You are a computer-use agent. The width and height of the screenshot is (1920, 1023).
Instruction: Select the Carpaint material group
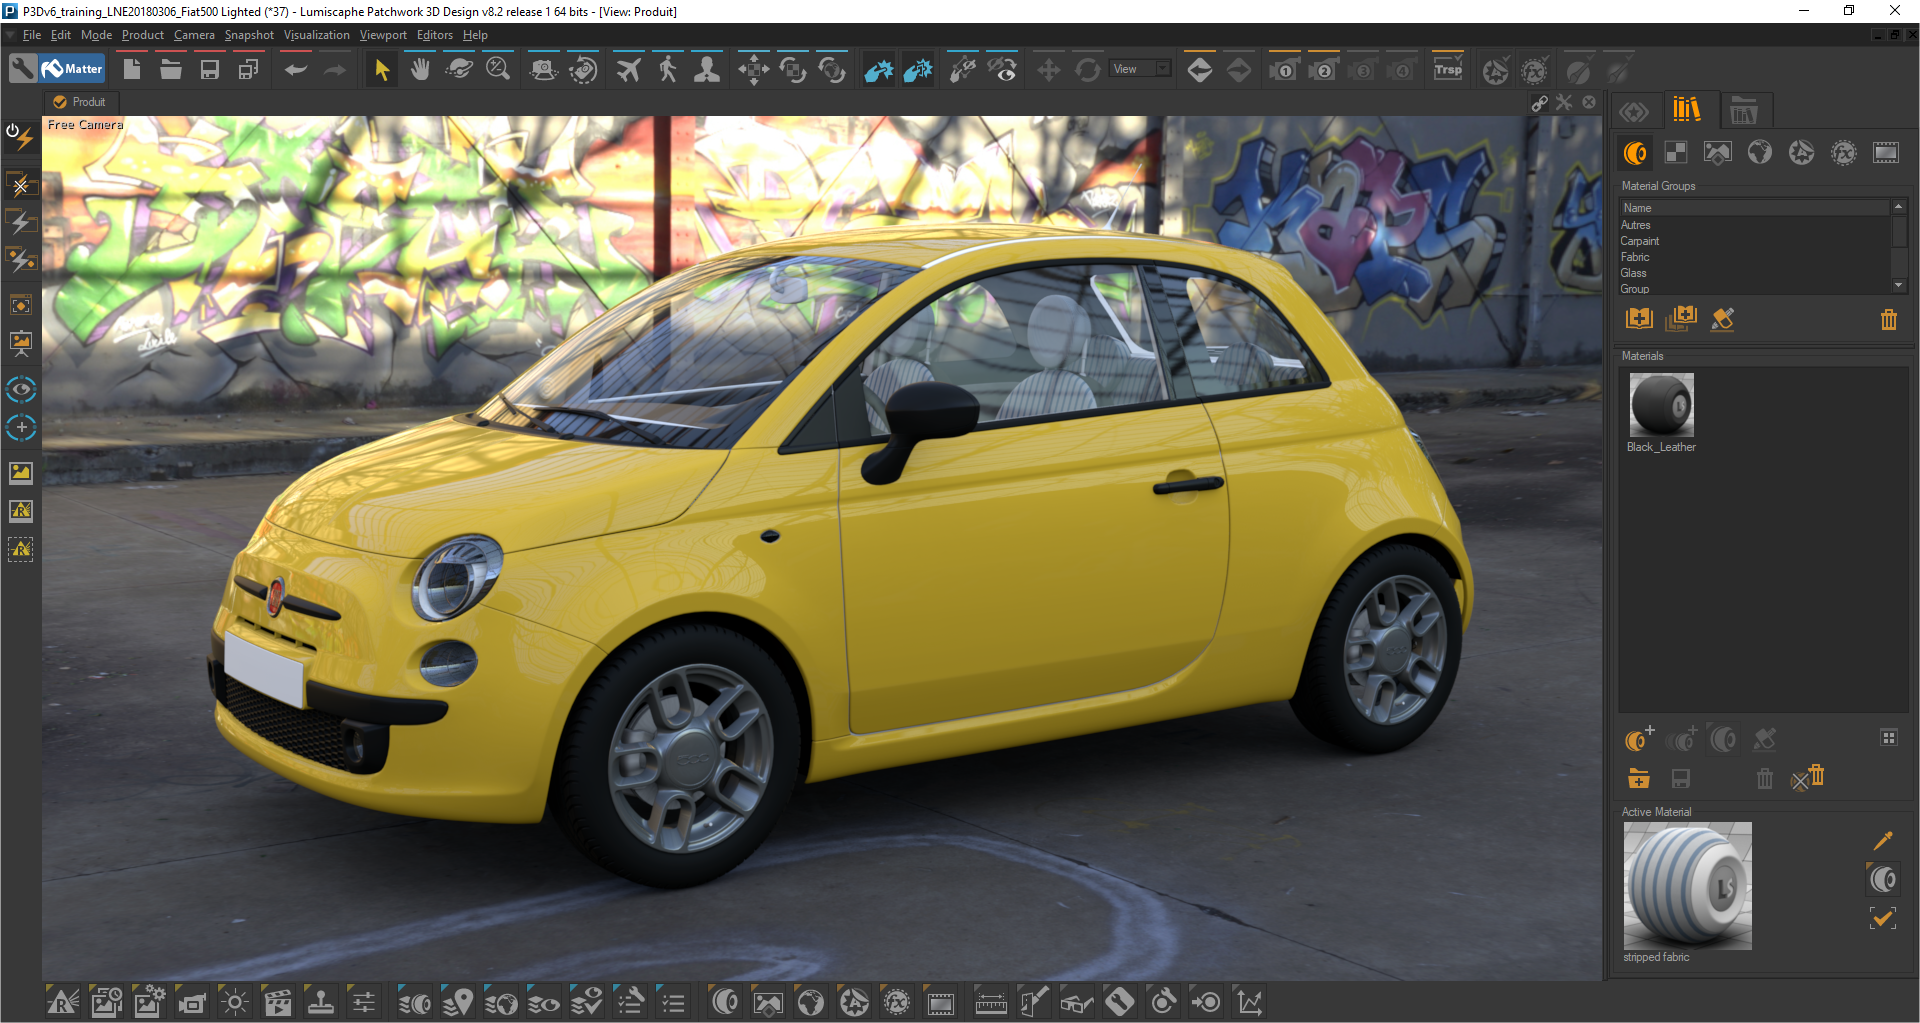(x=1640, y=241)
